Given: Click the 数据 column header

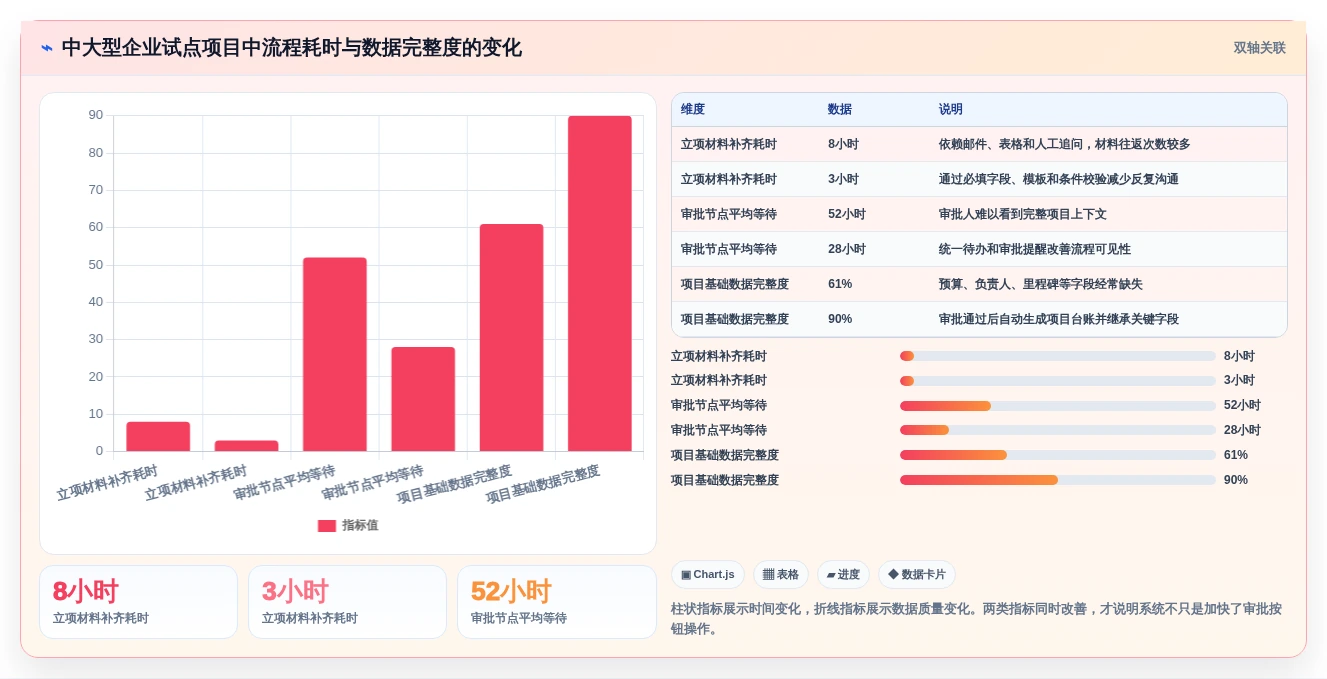Looking at the screenshot, I should (840, 109).
